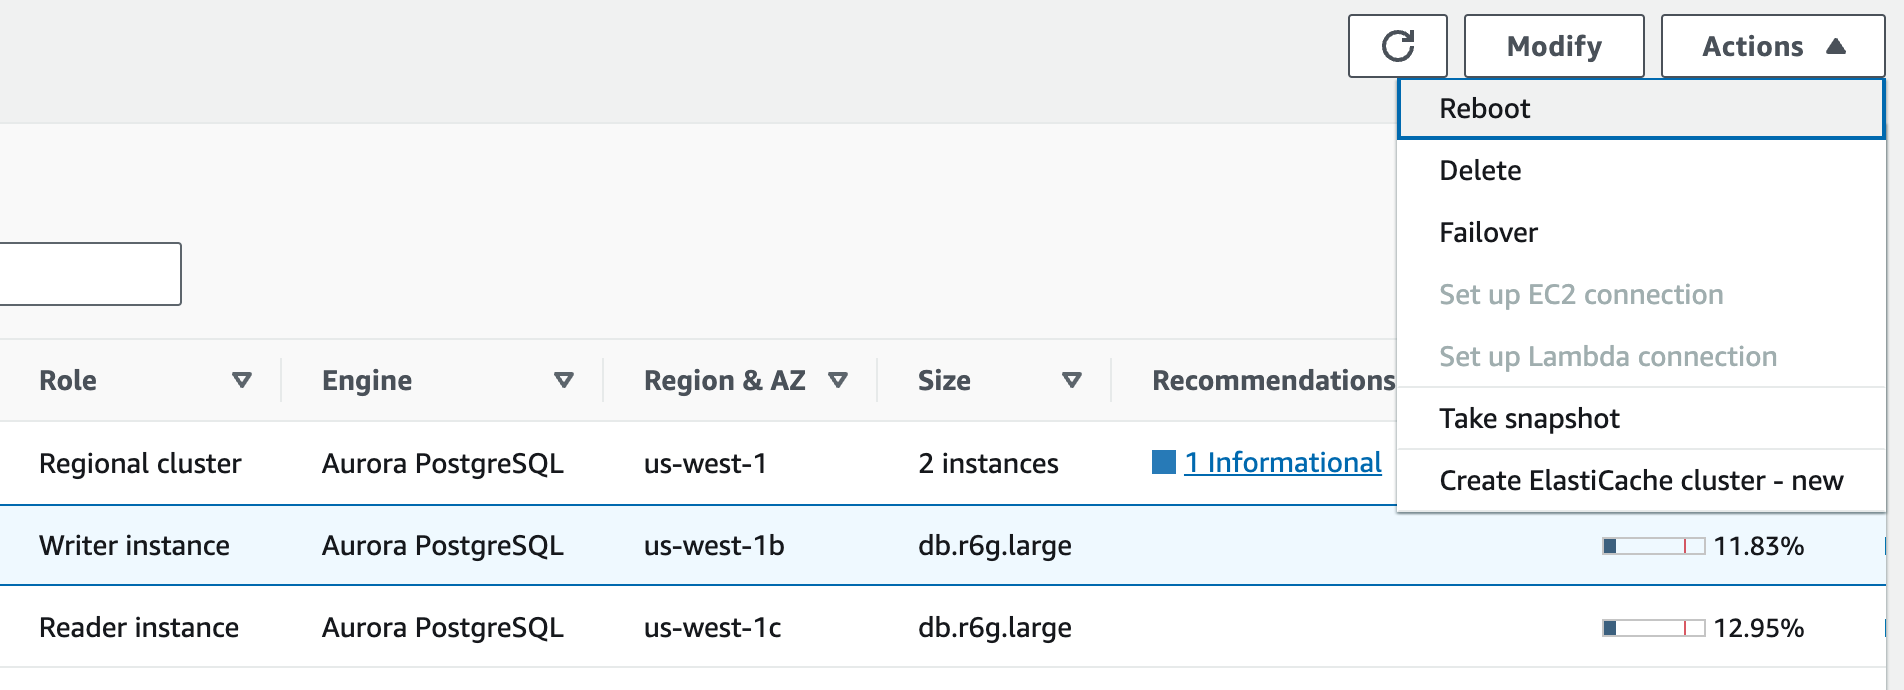Select Reboot from the Actions menu
Viewport: 1904px width, 690px height.
[1484, 109]
